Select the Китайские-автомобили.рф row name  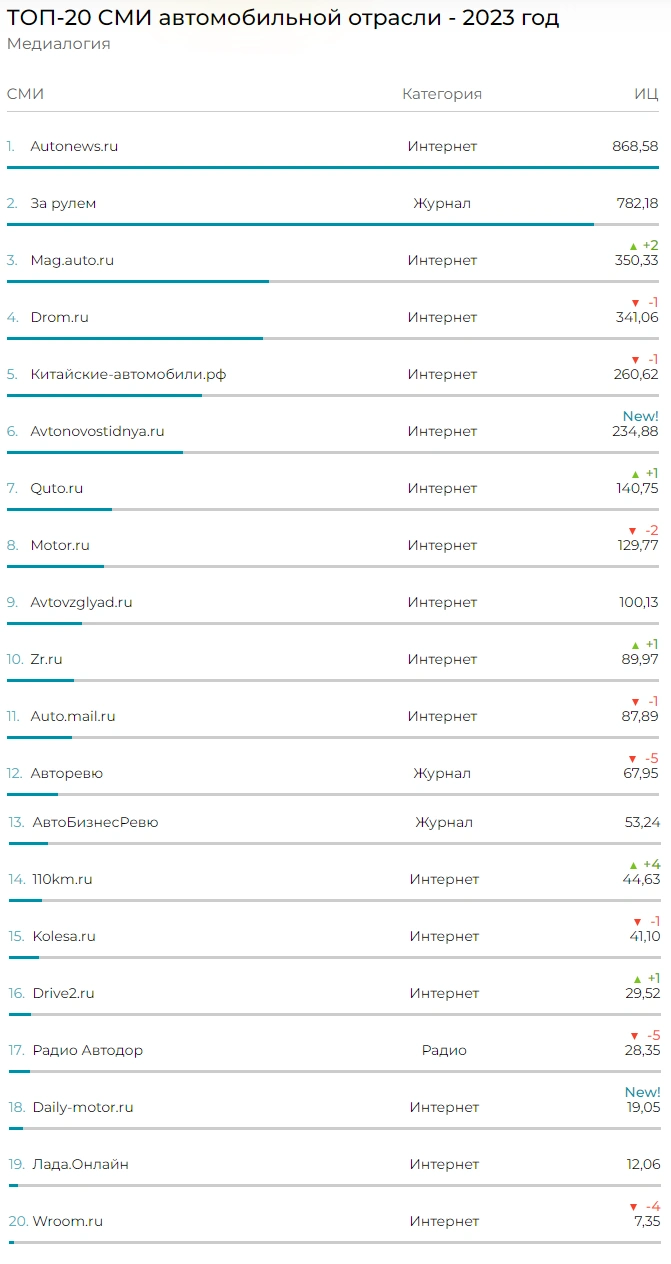point(128,374)
